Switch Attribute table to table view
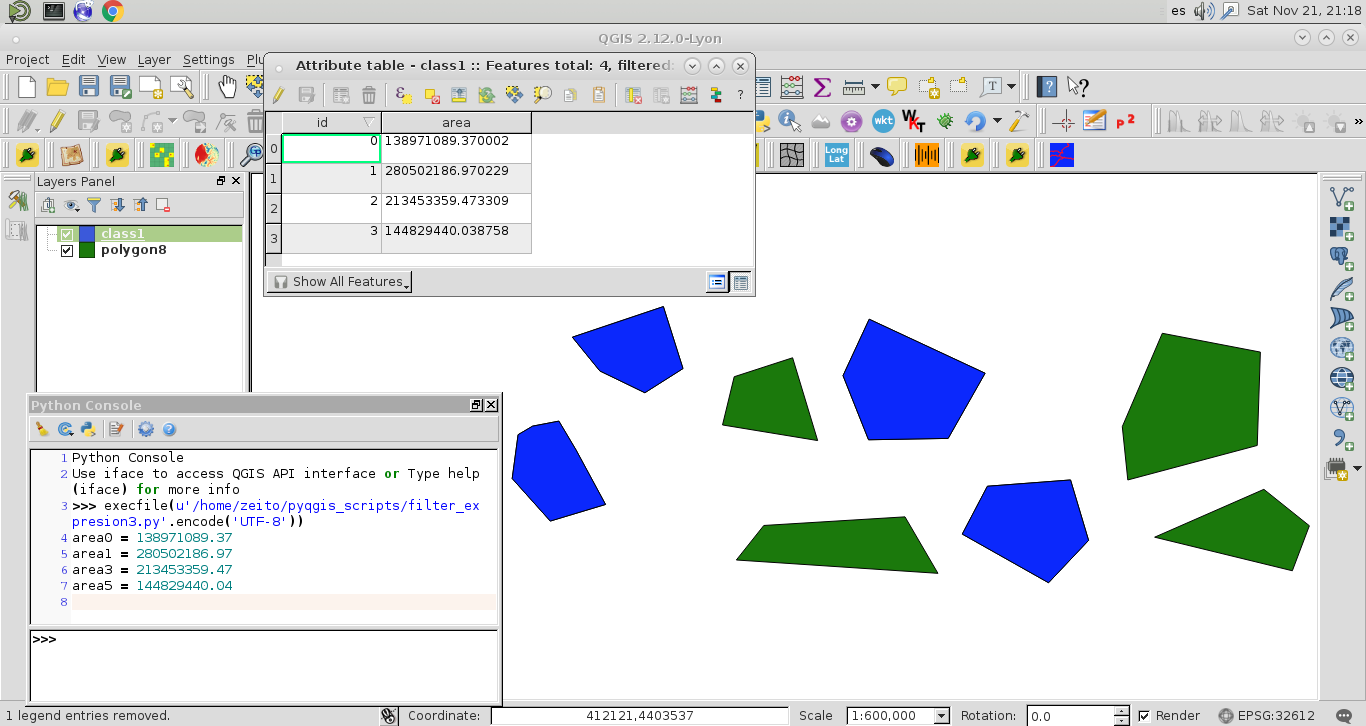This screenshot has width=1366, height=726. (x=741, y=282)
